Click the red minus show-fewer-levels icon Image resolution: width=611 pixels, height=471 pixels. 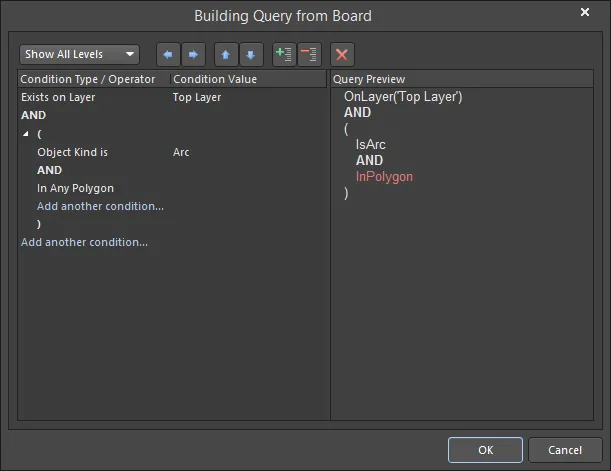coord(309,55)
